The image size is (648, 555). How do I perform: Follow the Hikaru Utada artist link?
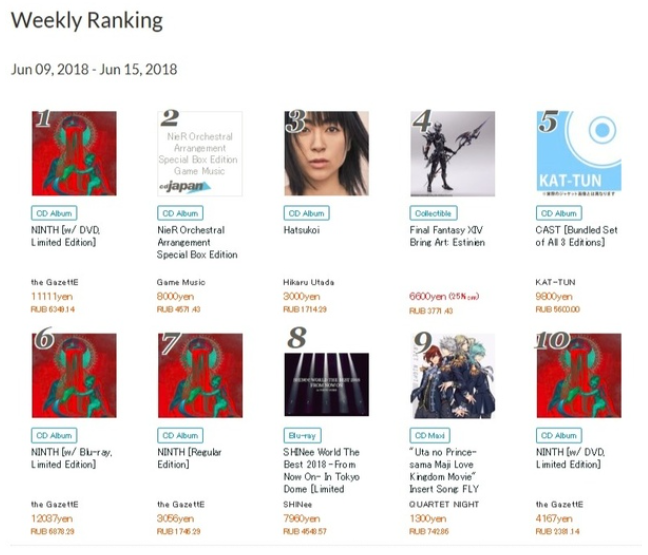(x=308, y=282)
